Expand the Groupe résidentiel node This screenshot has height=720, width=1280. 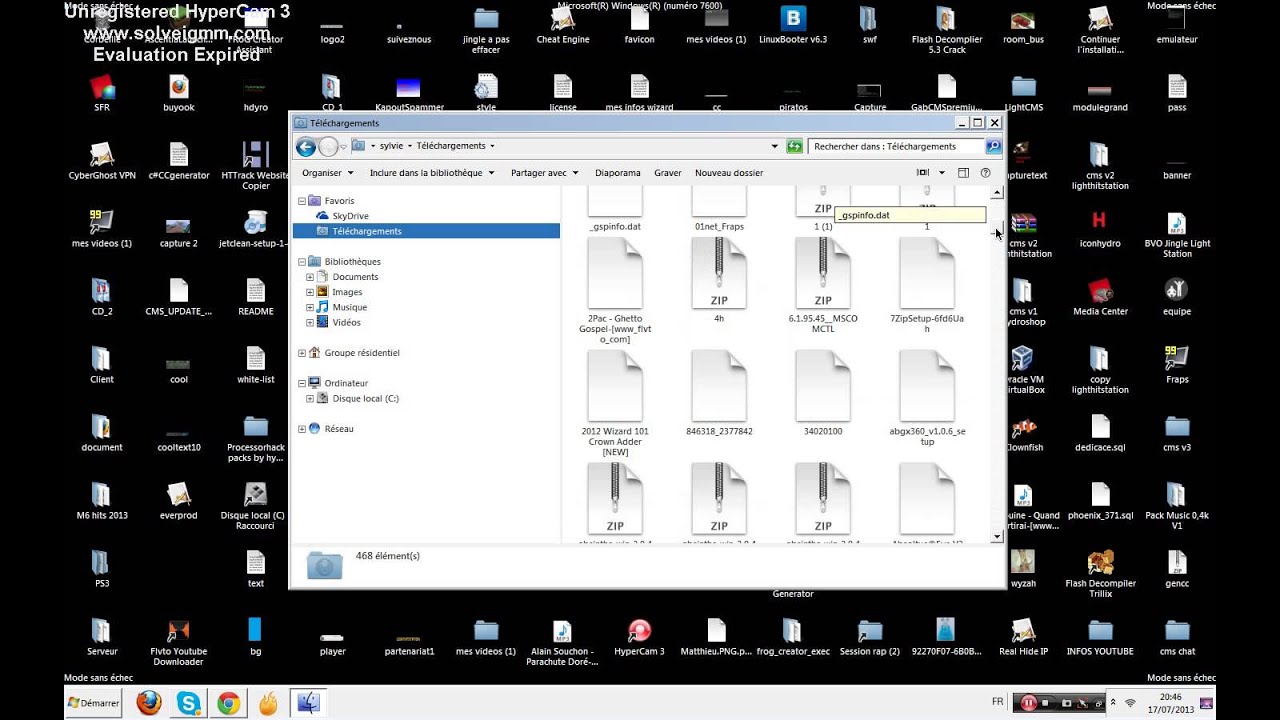[302, 353]
